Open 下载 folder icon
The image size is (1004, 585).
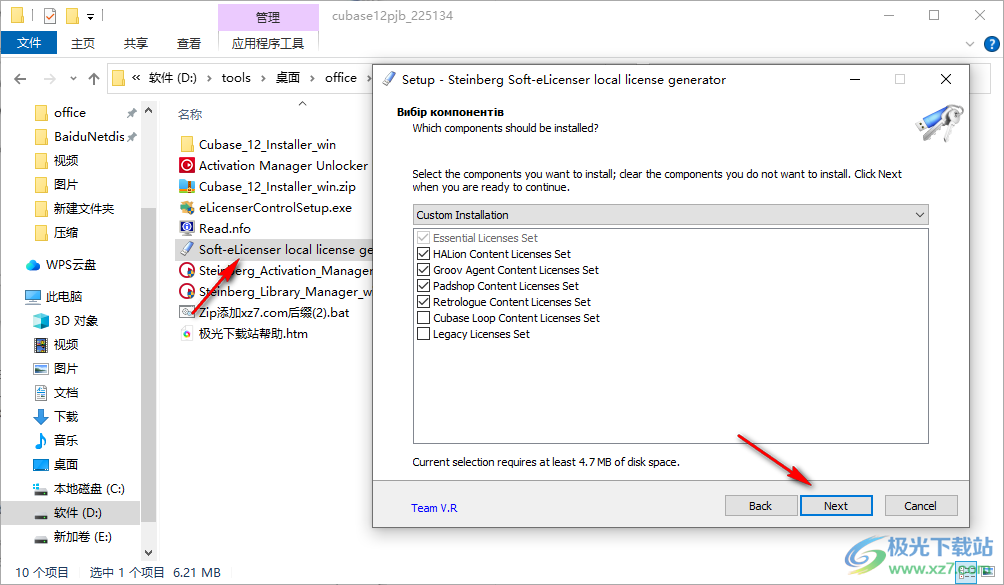pos(41,417)
